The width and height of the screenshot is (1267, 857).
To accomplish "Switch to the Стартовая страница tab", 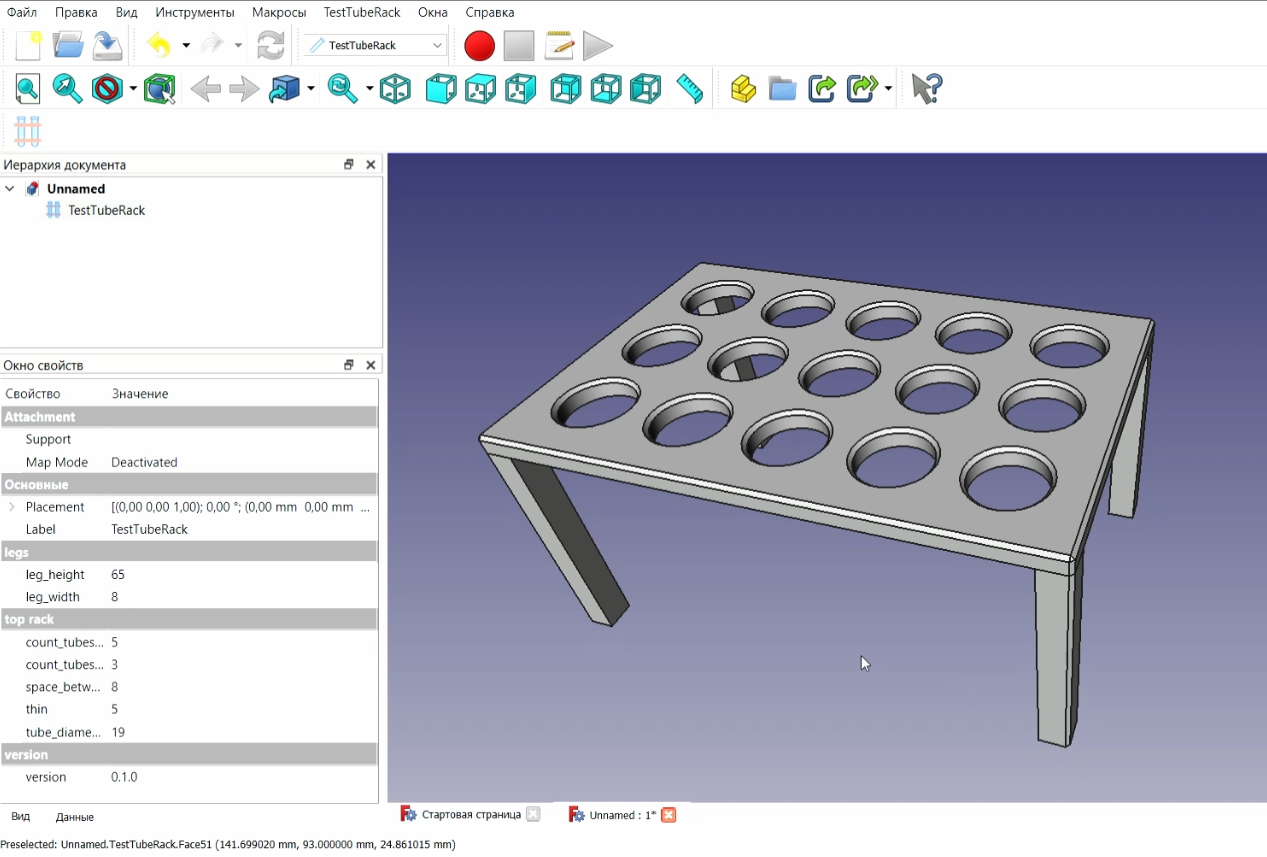I will tap(471, 815).
